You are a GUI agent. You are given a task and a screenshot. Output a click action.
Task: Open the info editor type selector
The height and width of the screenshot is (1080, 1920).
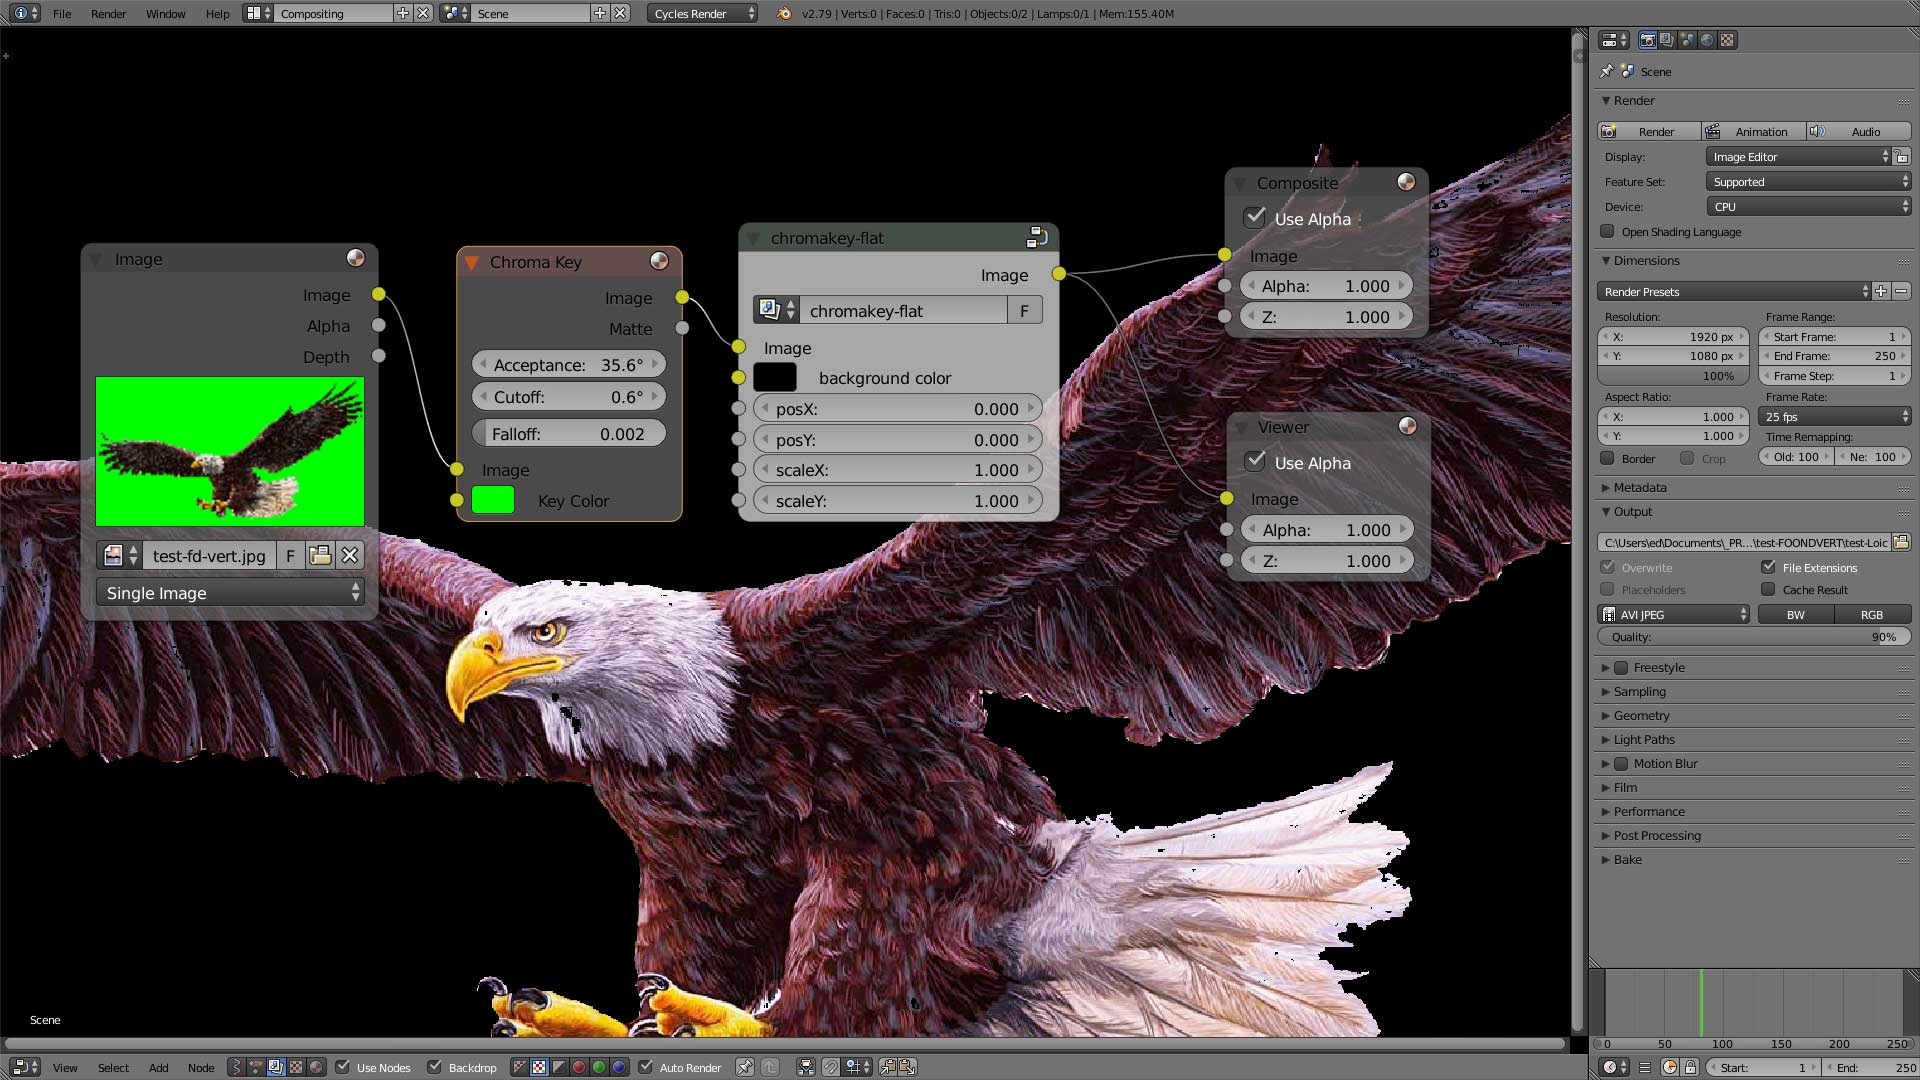(x=26, y=13)
